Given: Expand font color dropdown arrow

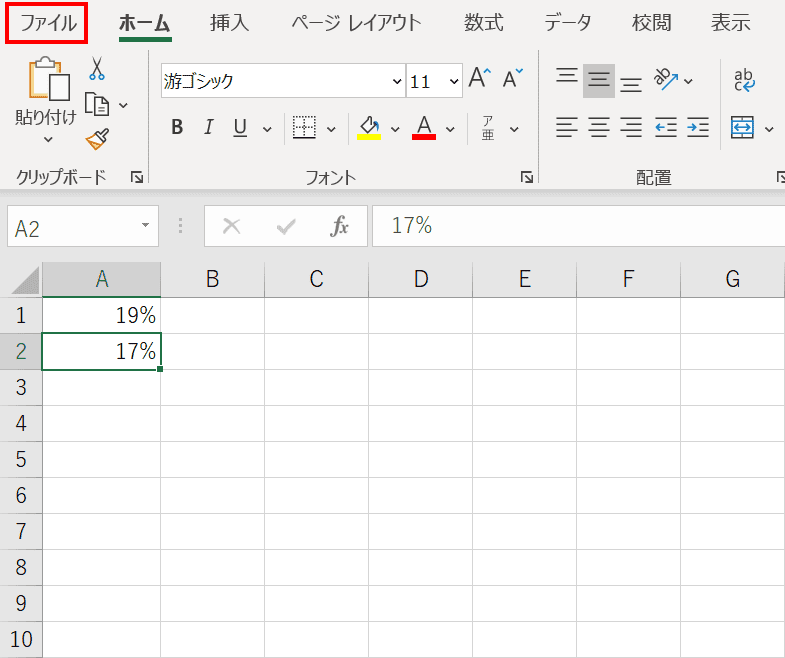Looking at the screenshot, I should (x=450, y=129).
